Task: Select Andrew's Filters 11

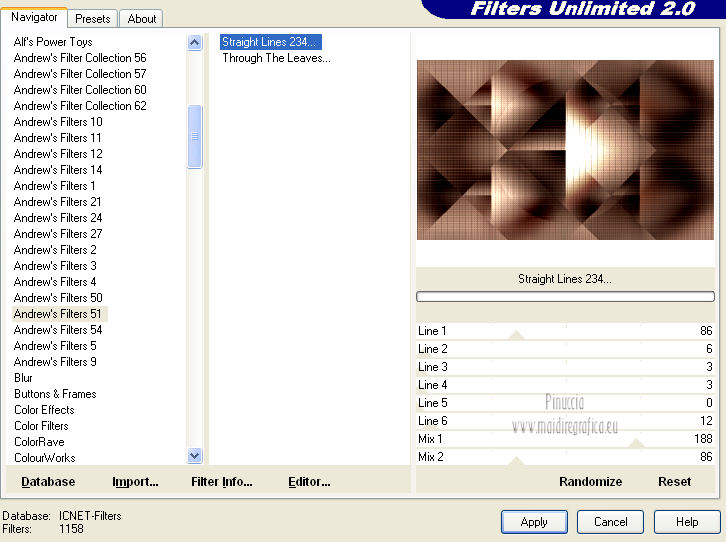Action: tap(57, 137)
